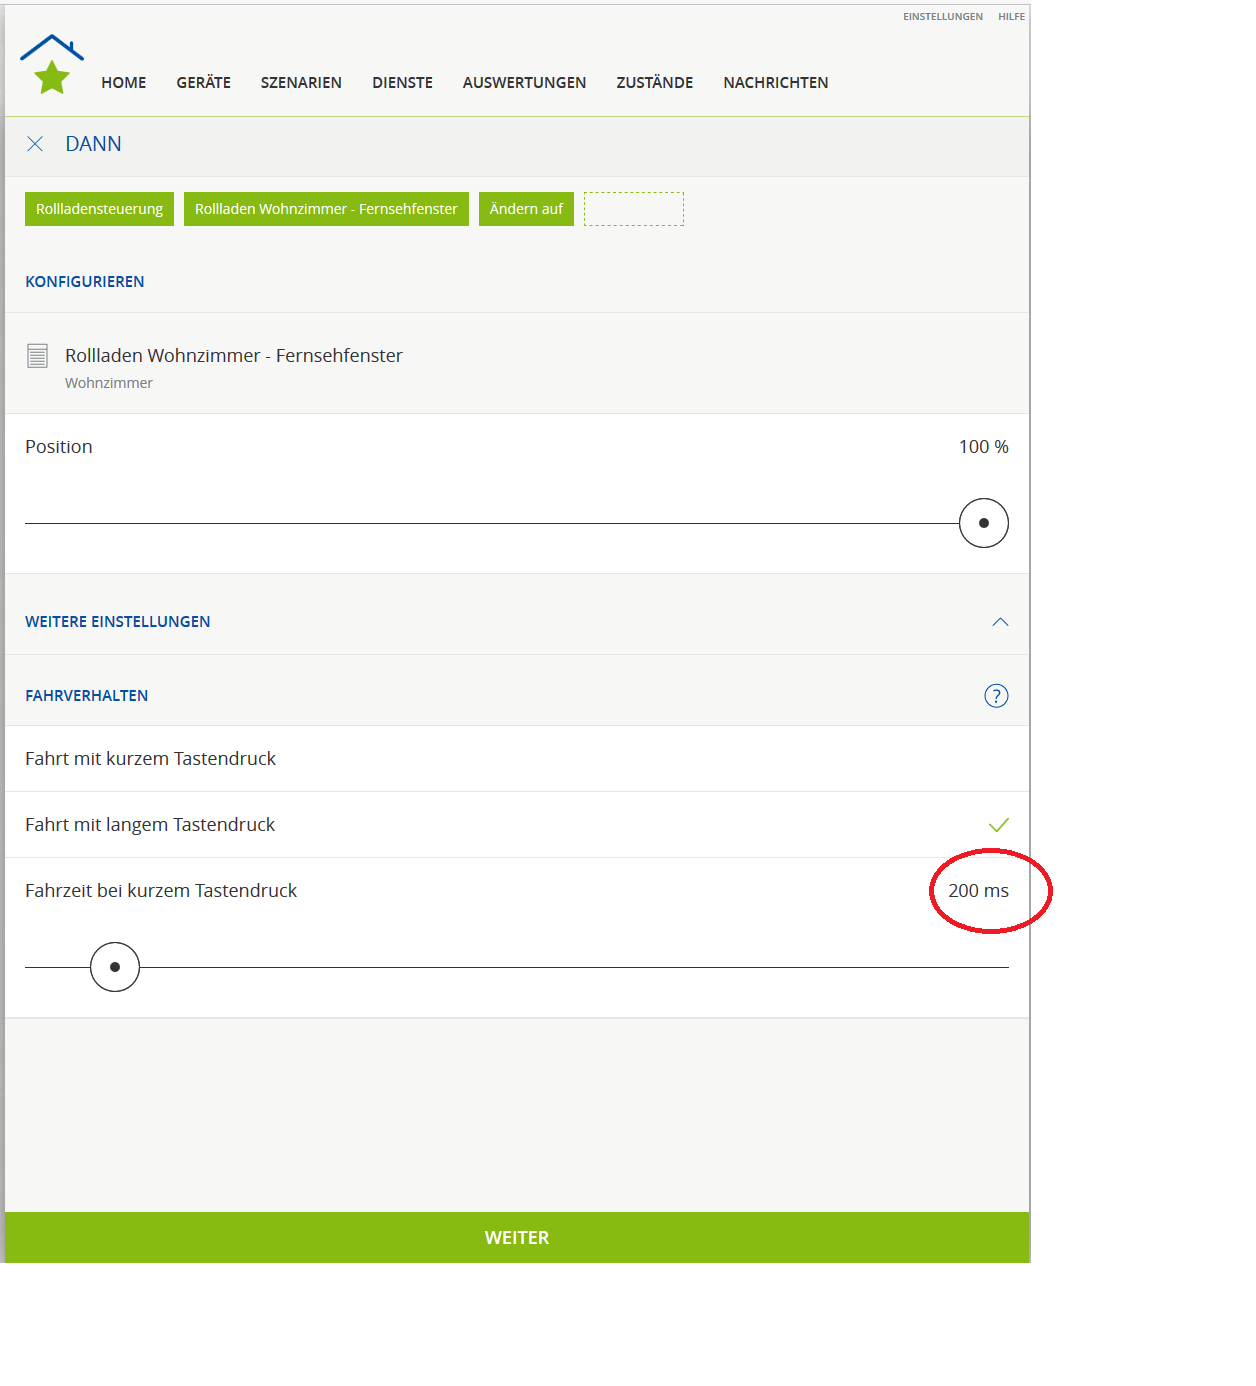Click the Ändern auf step button
This screenshot has height=1386, width=1256.
[526, 209]
